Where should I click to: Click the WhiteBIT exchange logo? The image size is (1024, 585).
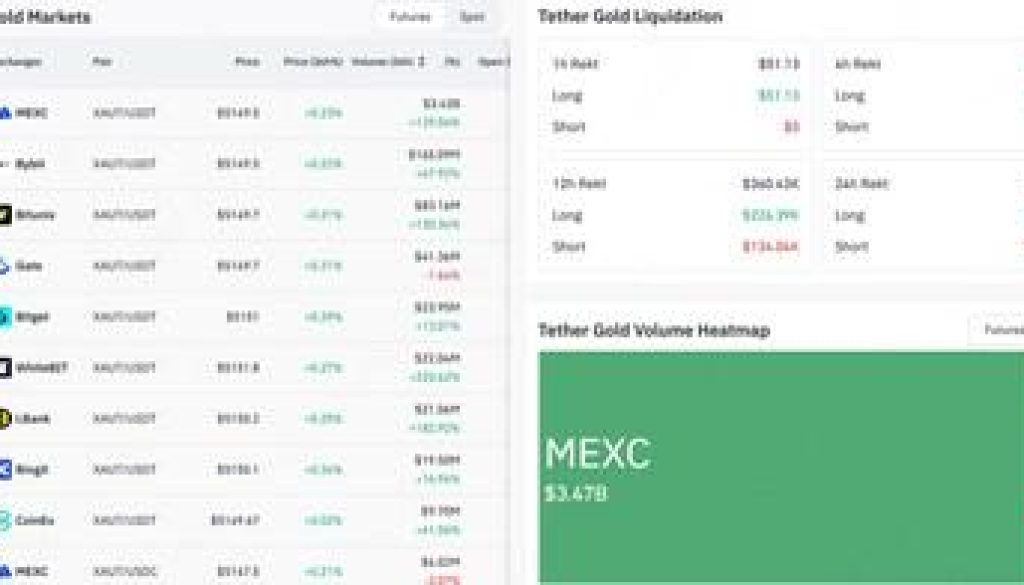point(5,368)
